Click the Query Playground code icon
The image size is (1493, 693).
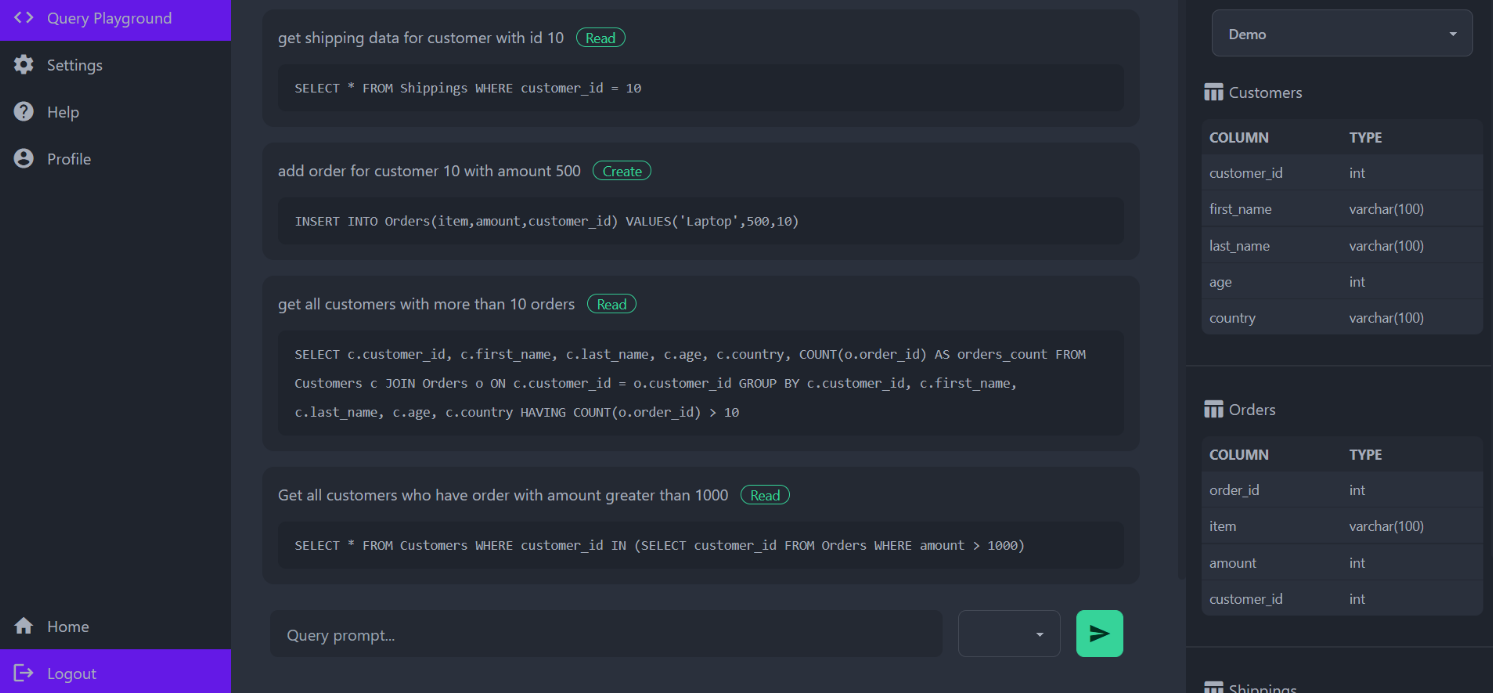click(24, 18)
